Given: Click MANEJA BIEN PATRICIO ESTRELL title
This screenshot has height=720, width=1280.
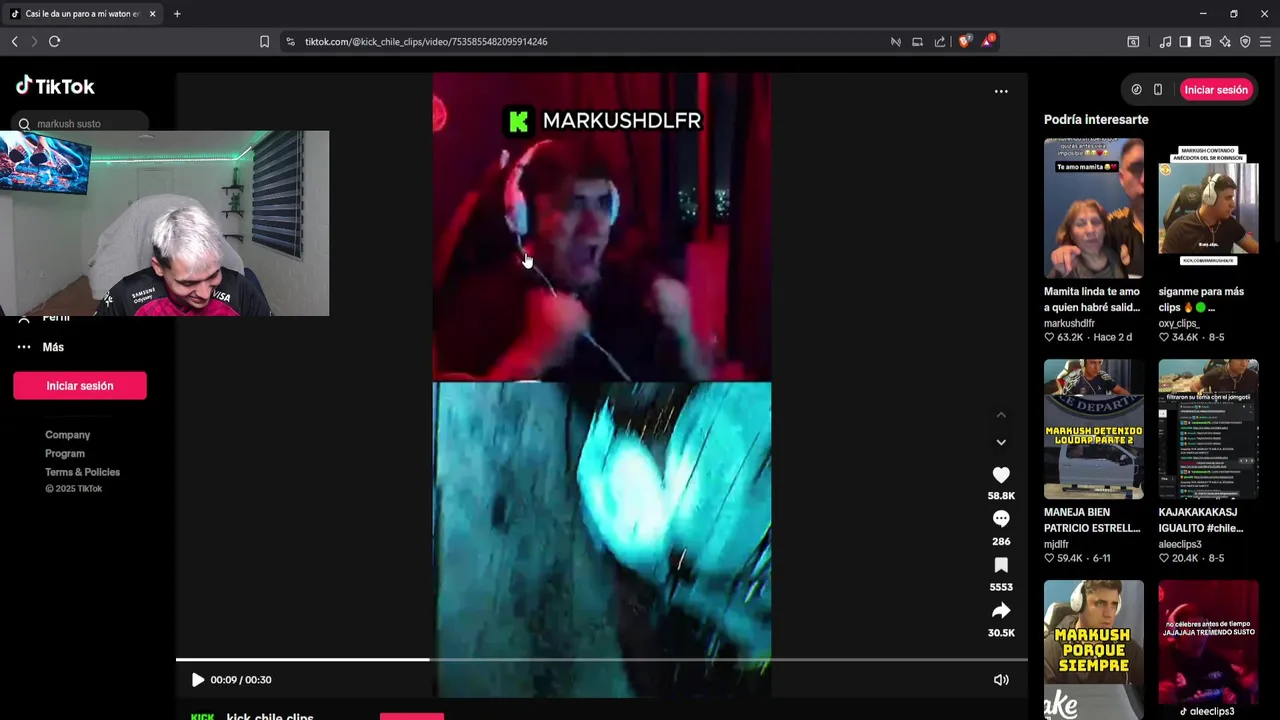Looking at the screenshot, I should point(1092,520).
